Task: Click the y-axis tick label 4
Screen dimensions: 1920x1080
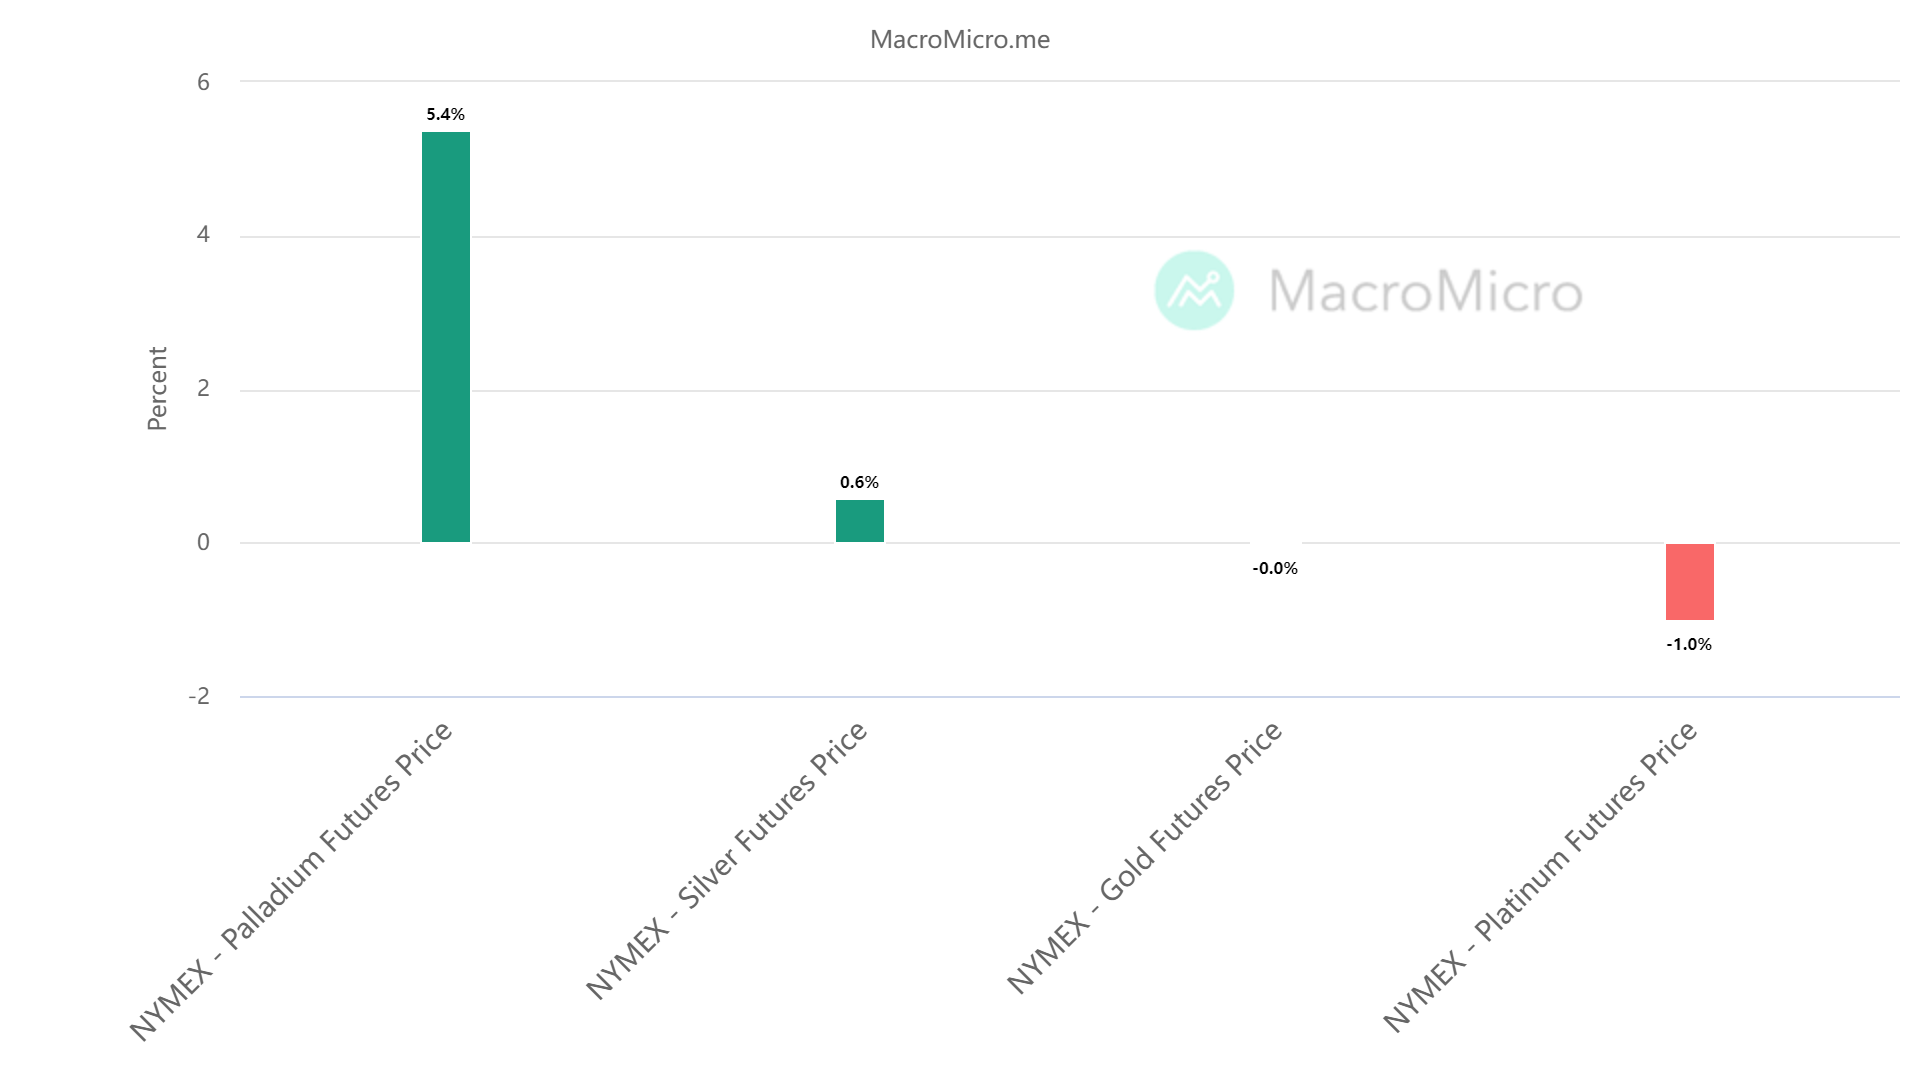Action: coord(204,235)
